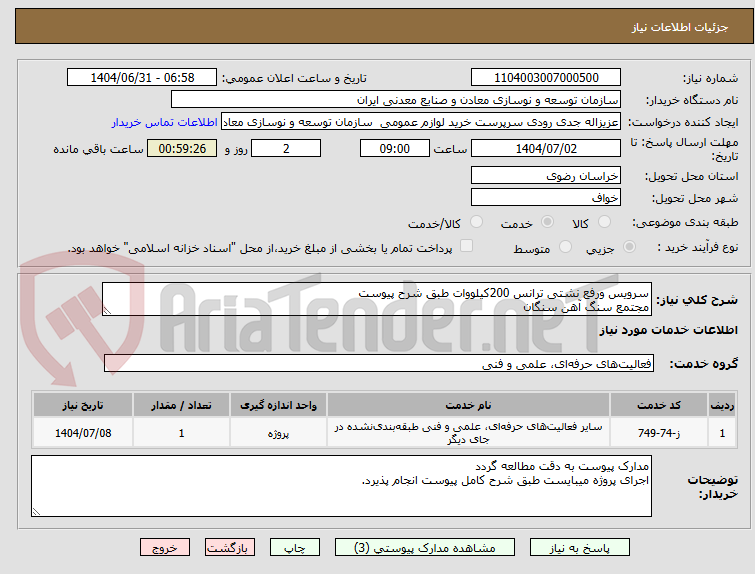755x574 pixels.
Task: Click the remaining days field showing 2
Action: coord(286,148)
